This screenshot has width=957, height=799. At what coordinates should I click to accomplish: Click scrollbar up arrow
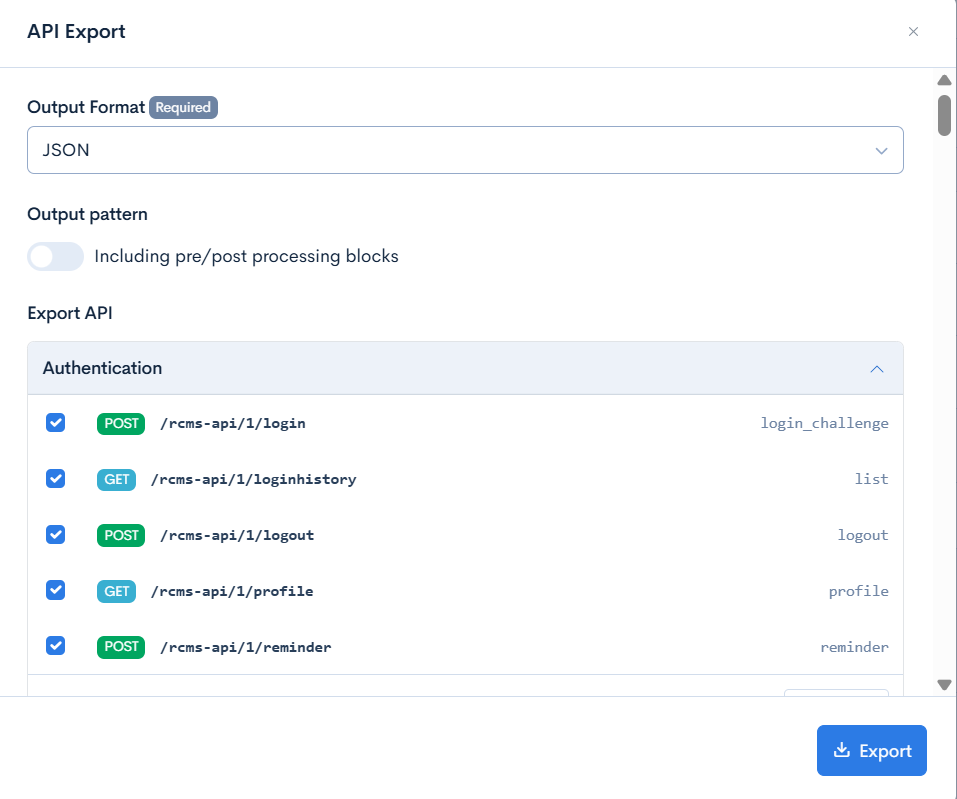point(943,80)
